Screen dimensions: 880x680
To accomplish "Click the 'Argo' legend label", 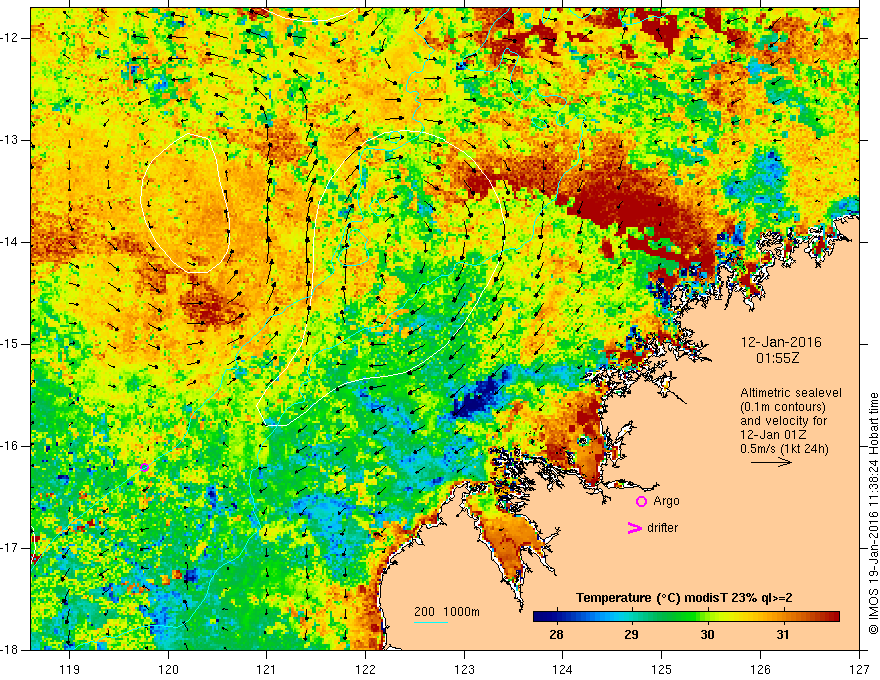I will tap(666, 501).
